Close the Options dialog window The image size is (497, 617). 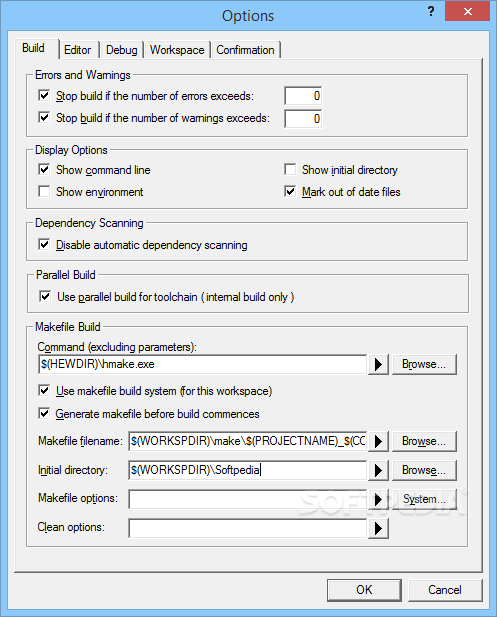point(467,11)
